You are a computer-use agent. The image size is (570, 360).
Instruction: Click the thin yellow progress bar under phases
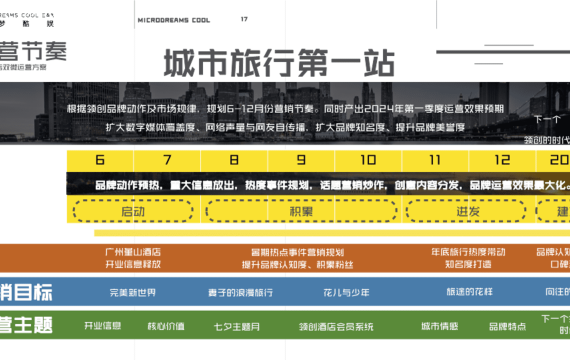332,233
